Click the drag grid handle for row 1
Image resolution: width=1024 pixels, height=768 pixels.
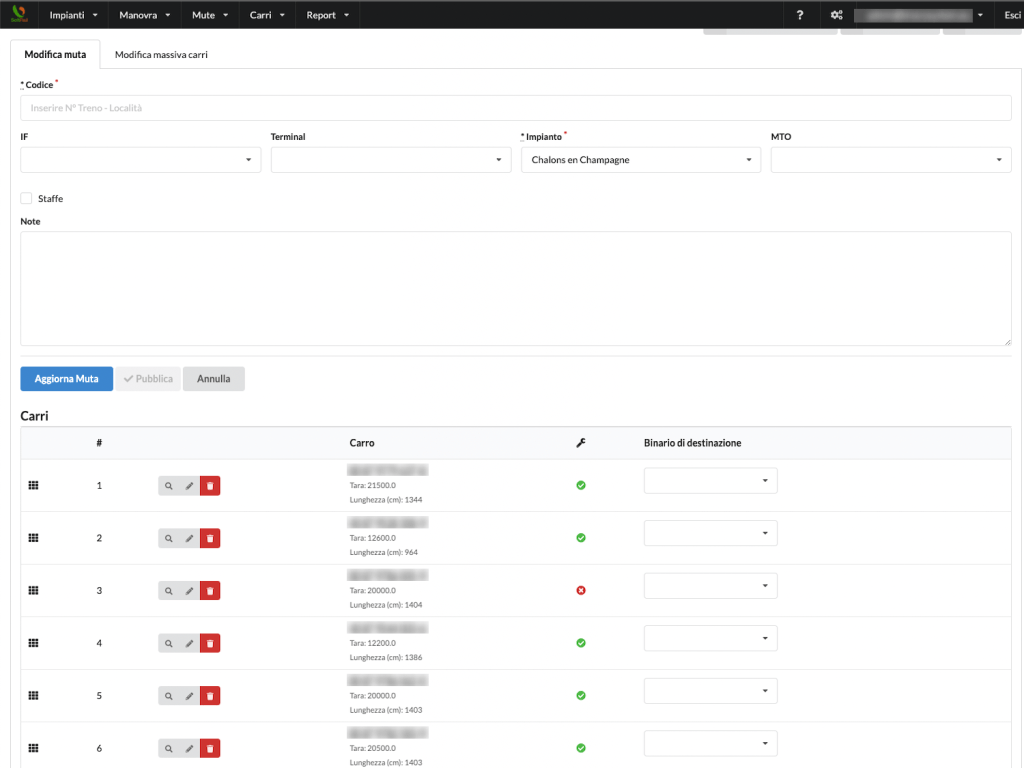33,485
